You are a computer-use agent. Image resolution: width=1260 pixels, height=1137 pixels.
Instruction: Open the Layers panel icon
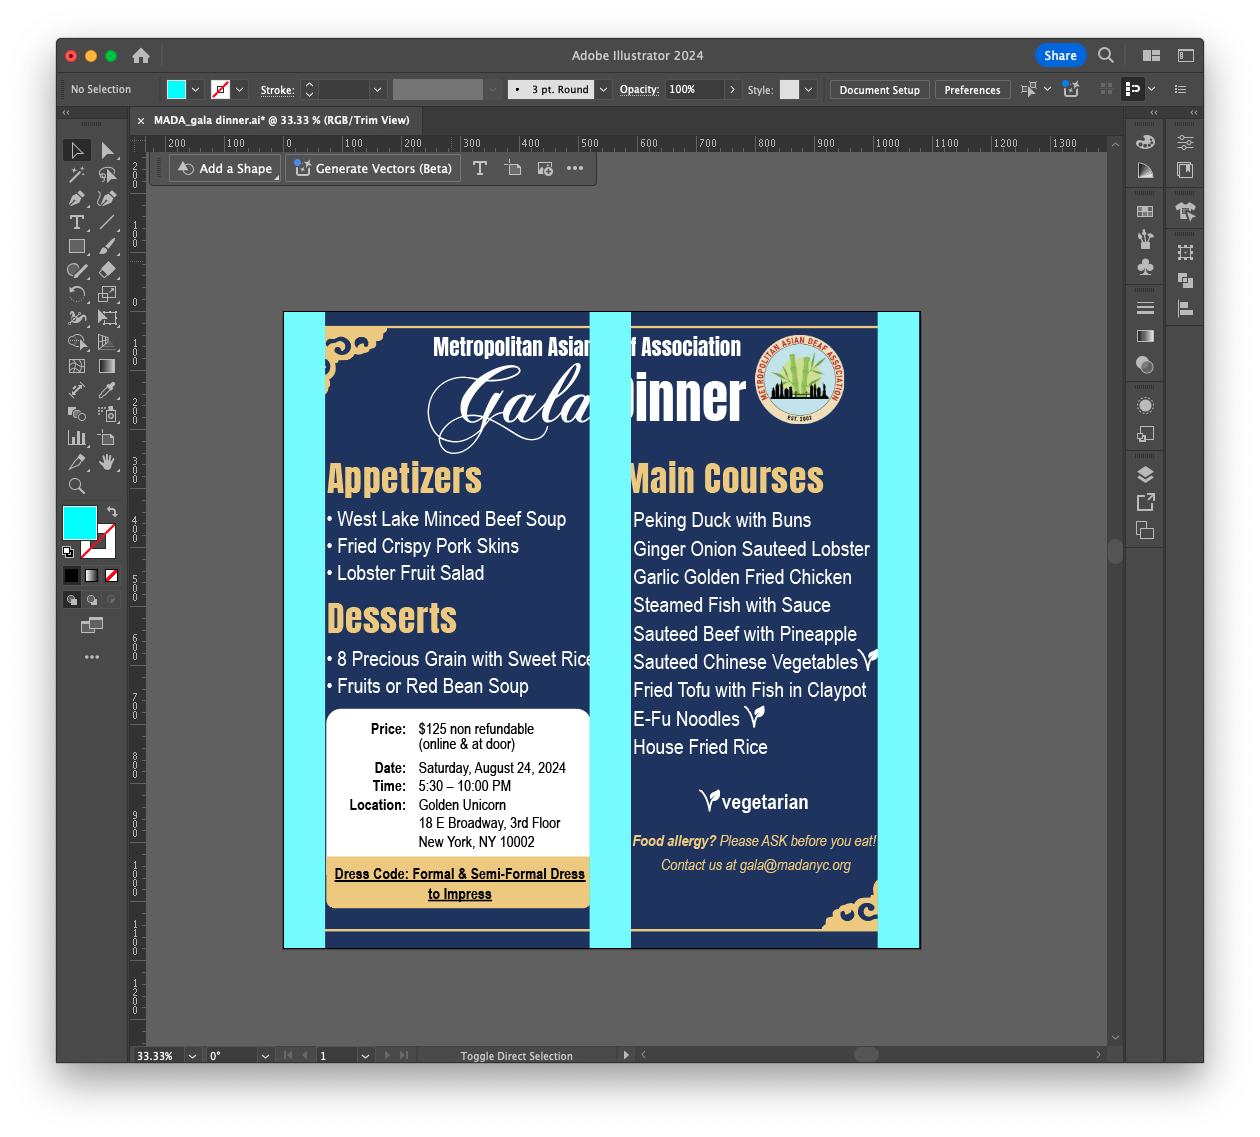(1146, 475)
